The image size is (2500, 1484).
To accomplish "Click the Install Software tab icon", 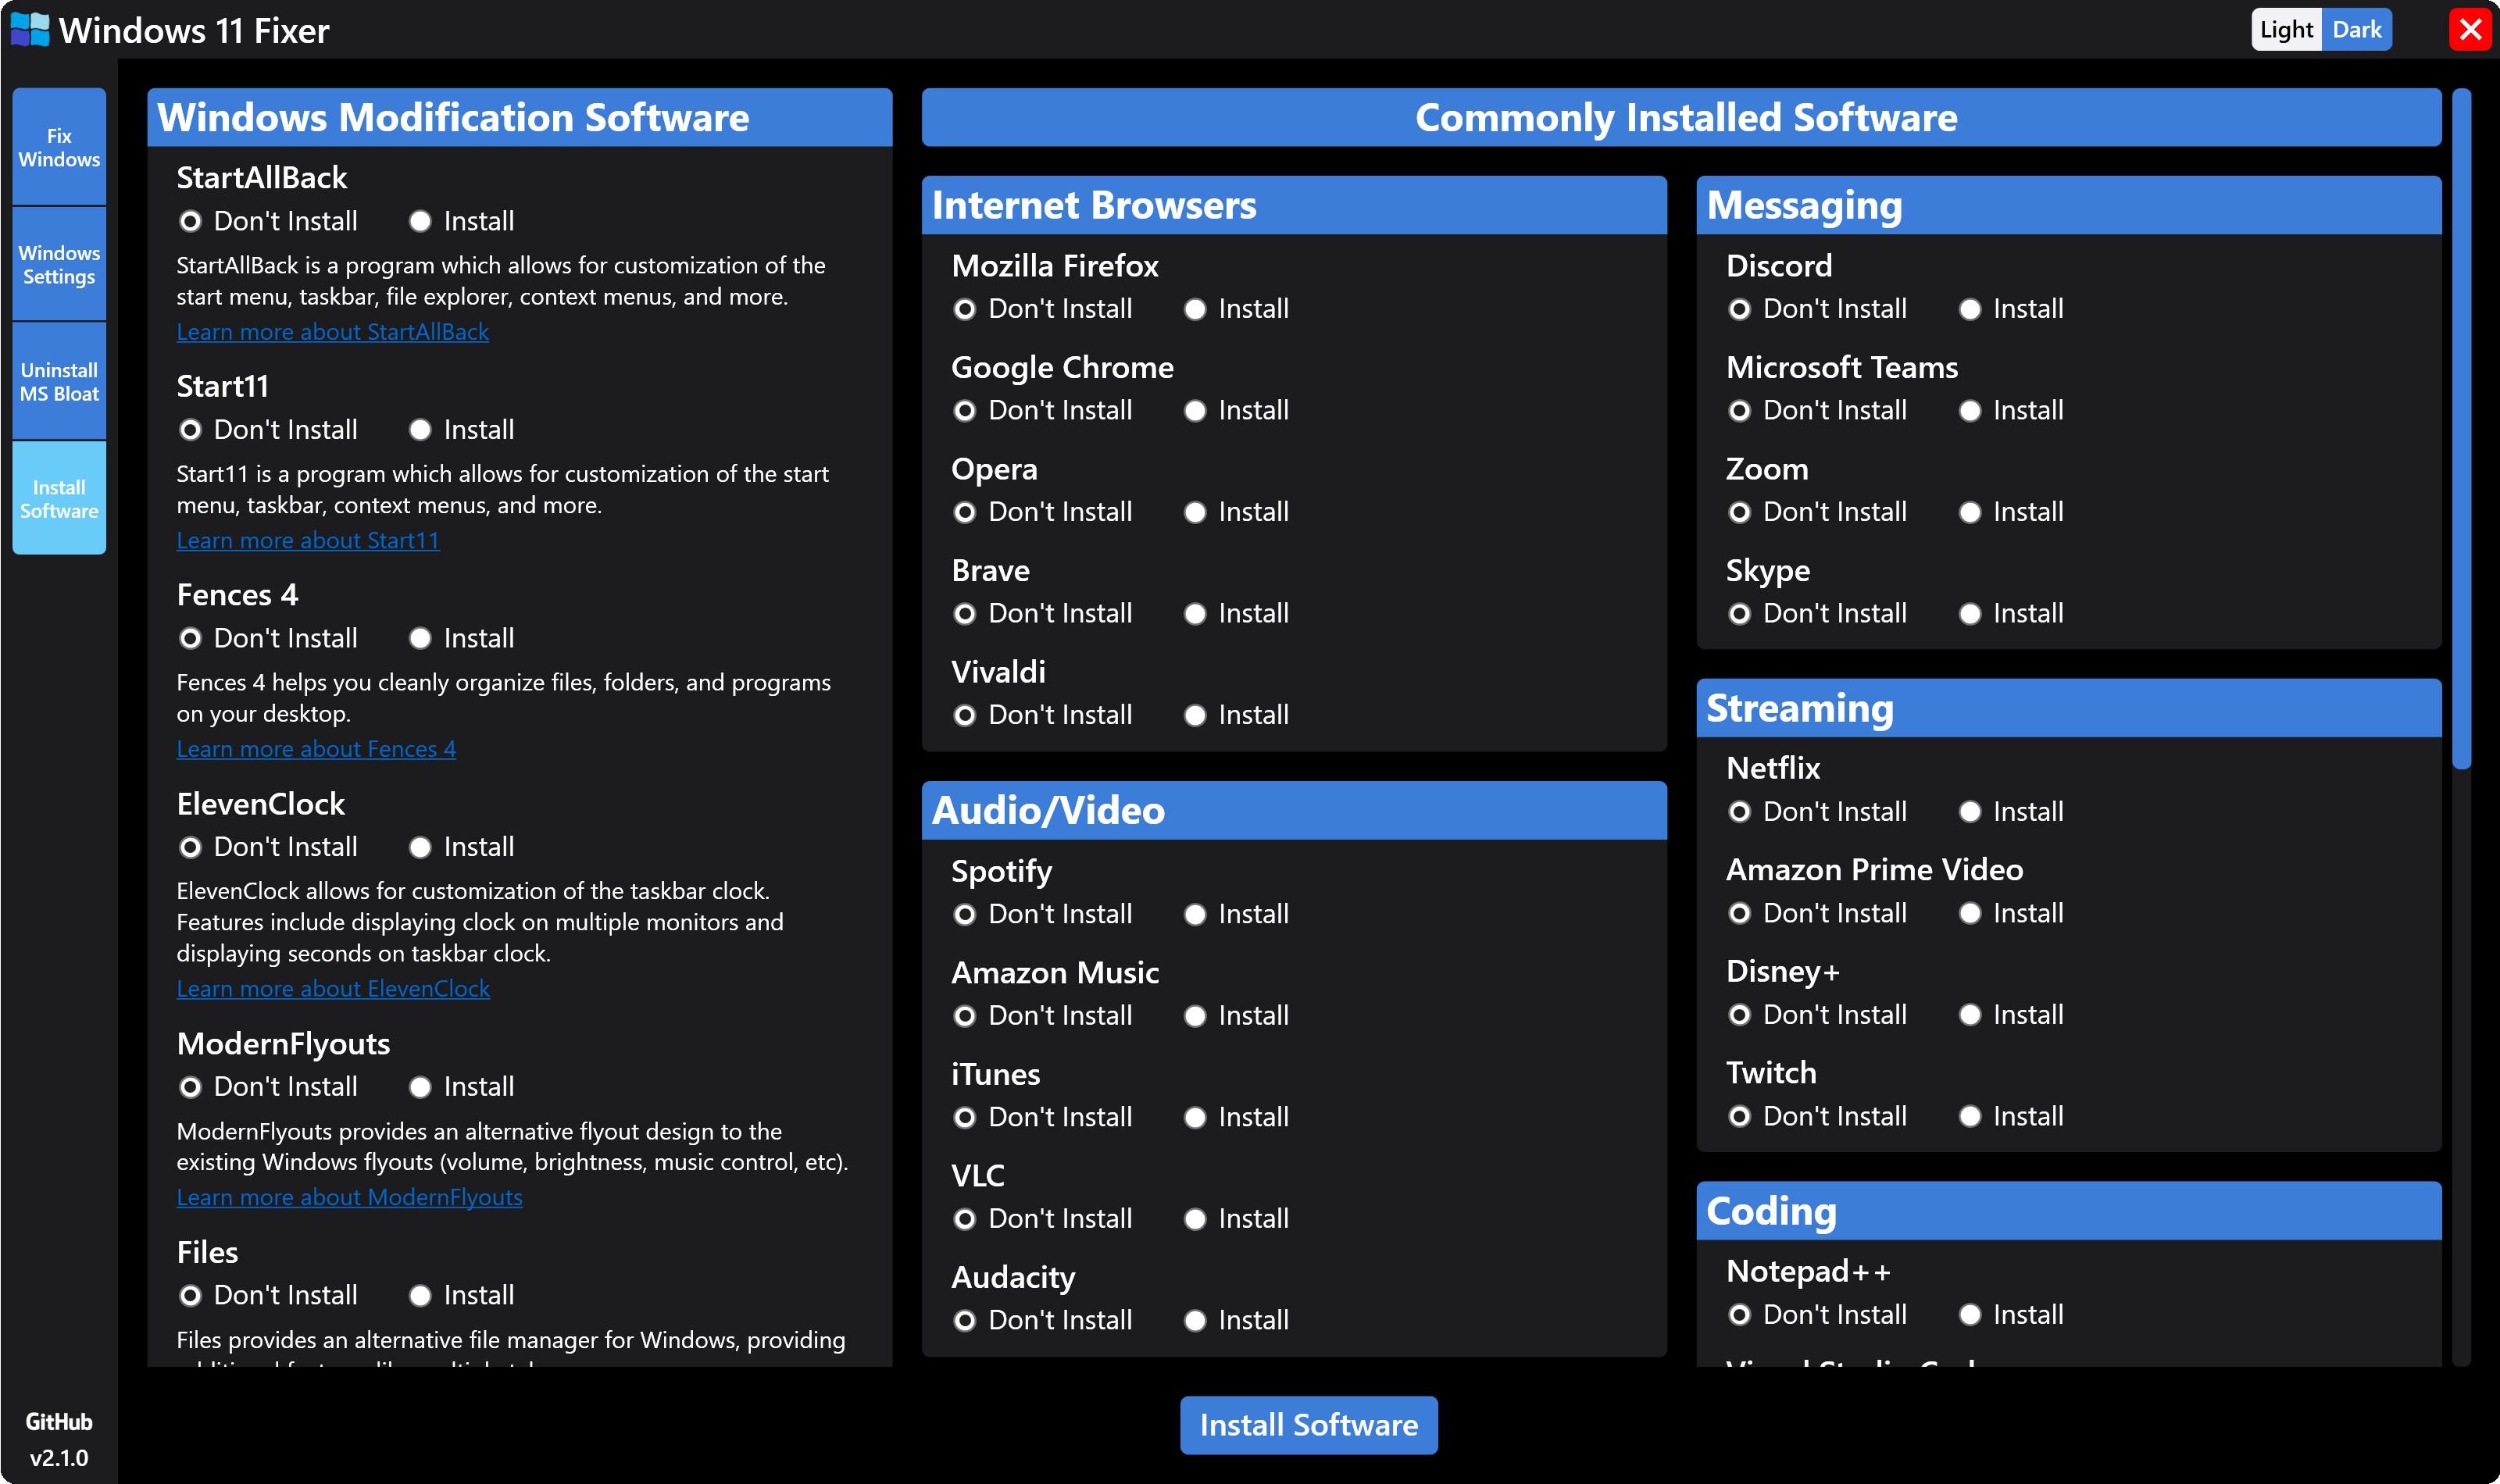I will 59,500.
